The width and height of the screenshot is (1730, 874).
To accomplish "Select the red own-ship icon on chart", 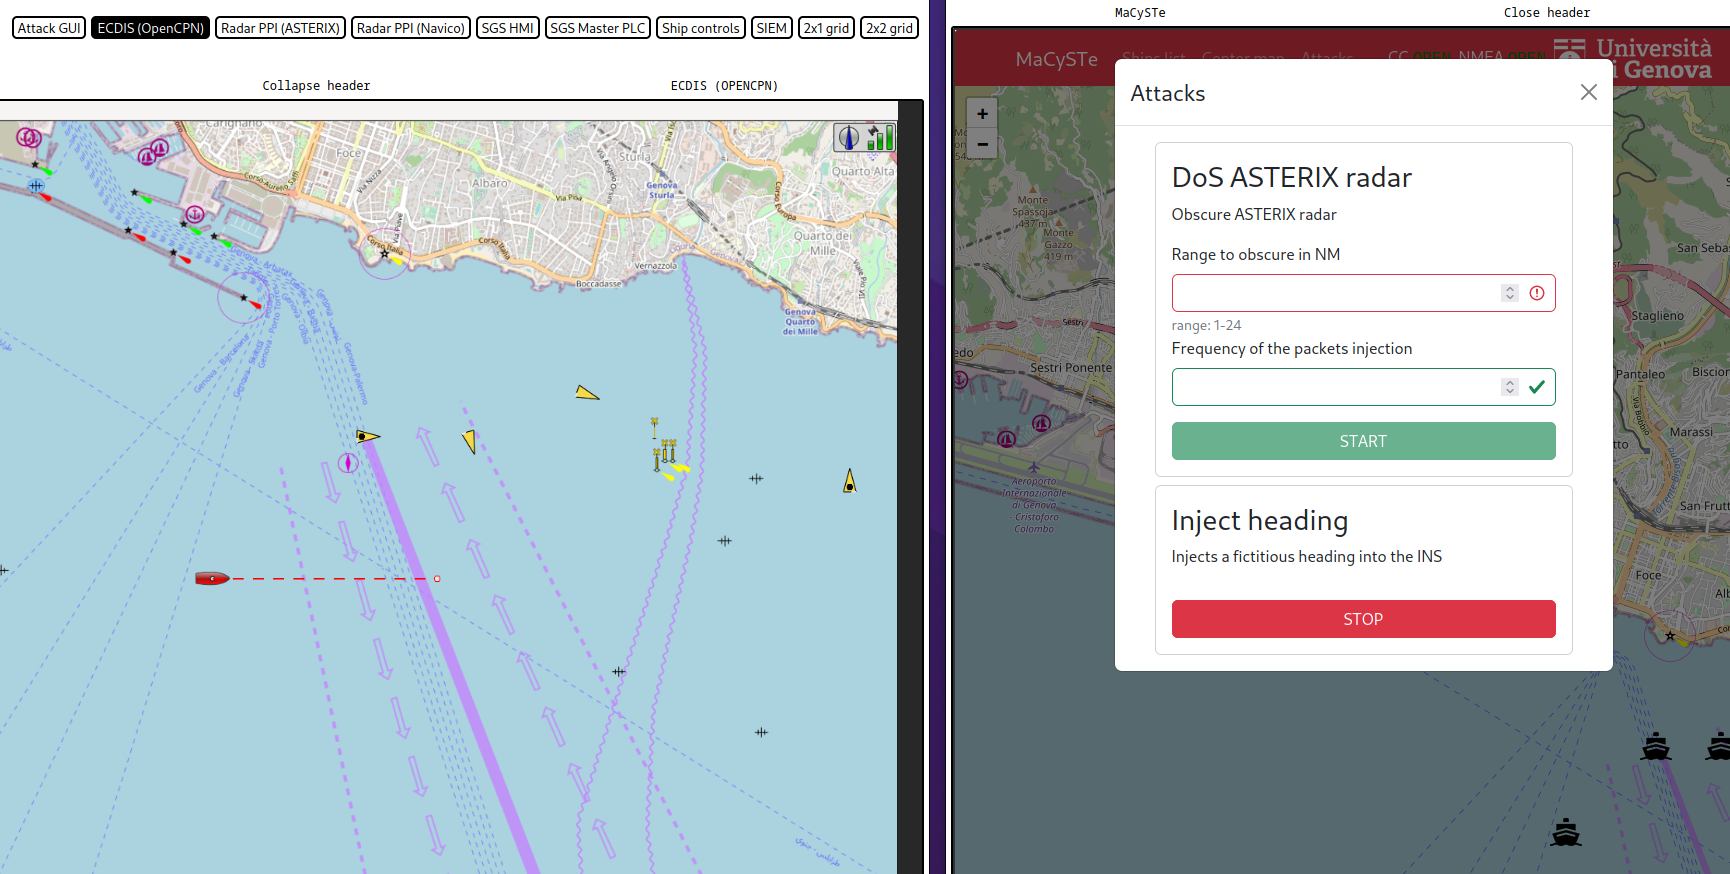I will click(212, 578).
